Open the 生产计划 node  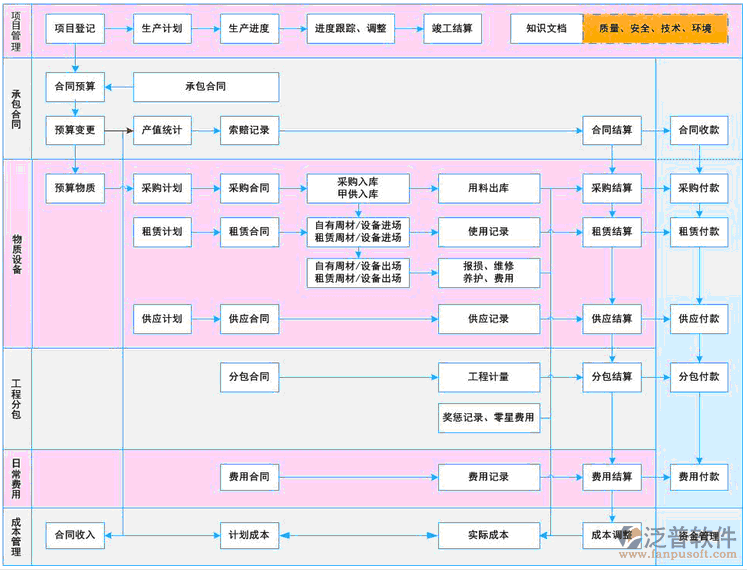pos(162,29)
